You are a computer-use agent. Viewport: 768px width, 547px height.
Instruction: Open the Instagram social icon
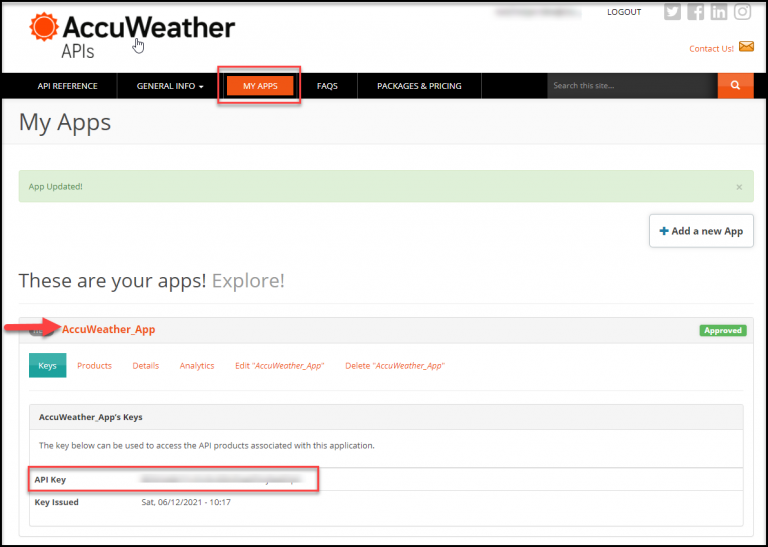coord(742,12)
